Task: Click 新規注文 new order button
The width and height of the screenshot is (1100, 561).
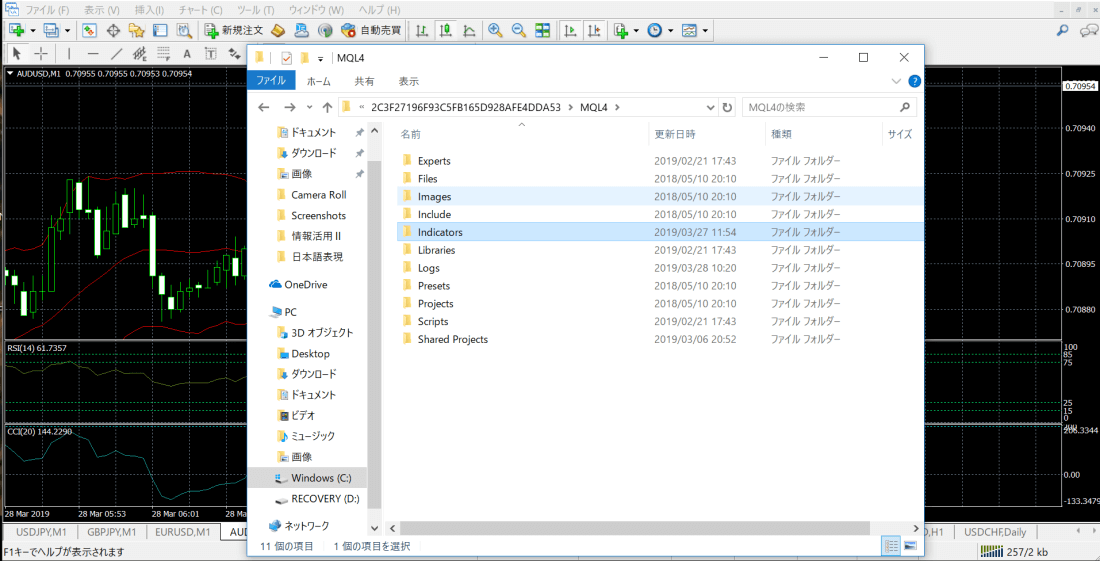Action: [x=234, y=30]
